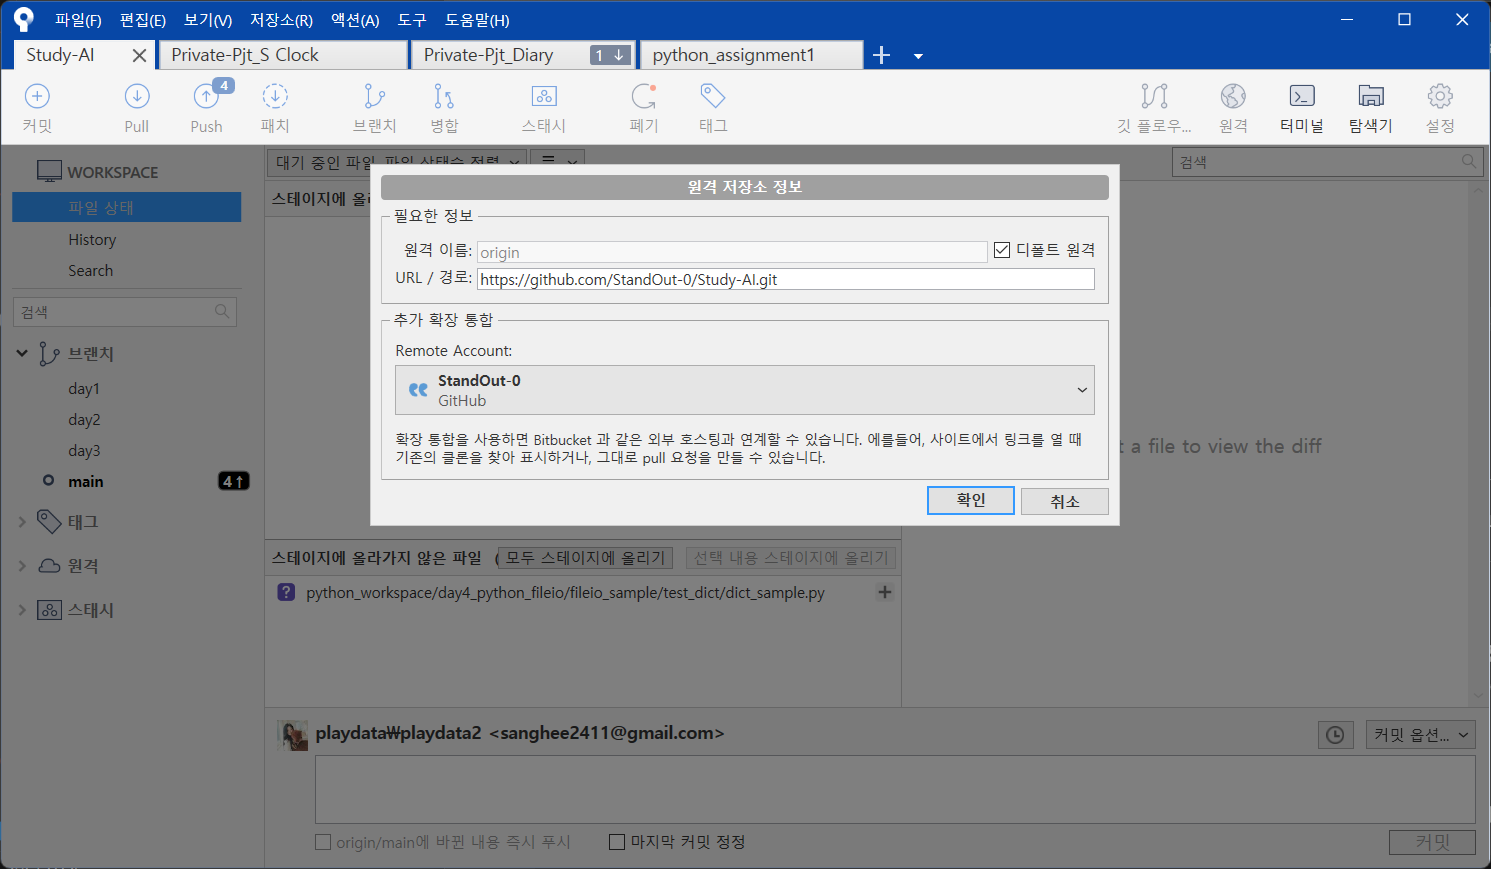Open the Settings (설정) gear icon
1491x869 pixels.
click(1440, 107)
